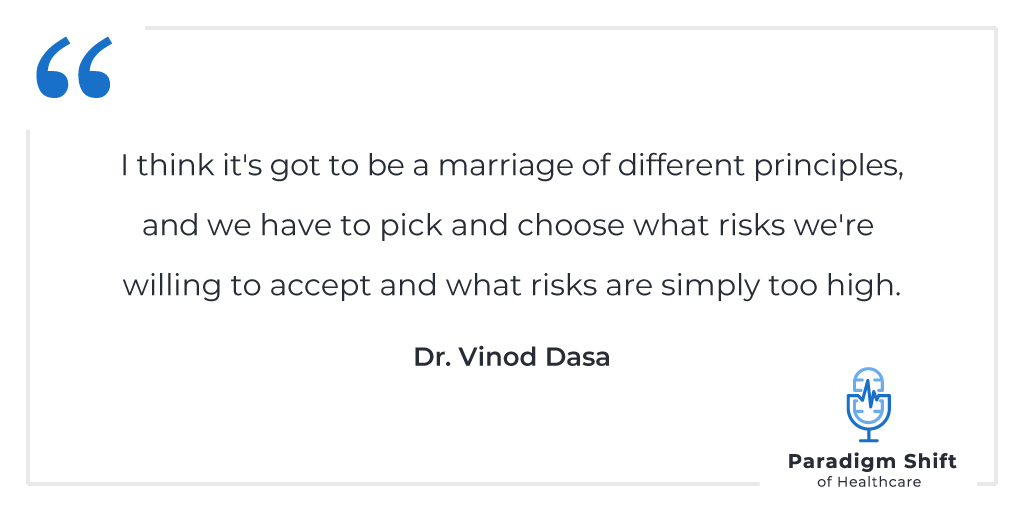This screenshot has width=1024, height=512.
Task: Click the name Dr. Vinod Dasa
Action: [512, 357]
